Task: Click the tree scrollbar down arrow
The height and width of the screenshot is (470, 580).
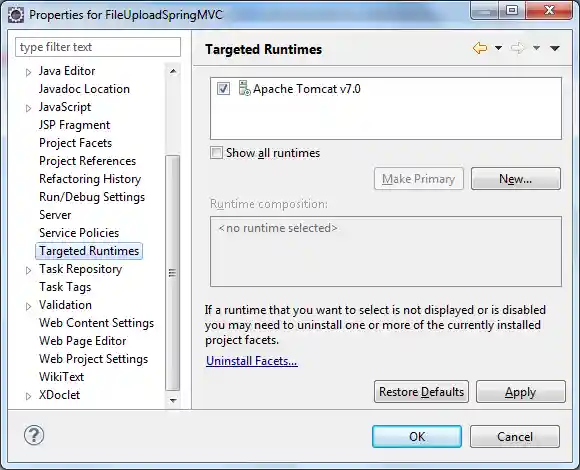Action: 173,401
